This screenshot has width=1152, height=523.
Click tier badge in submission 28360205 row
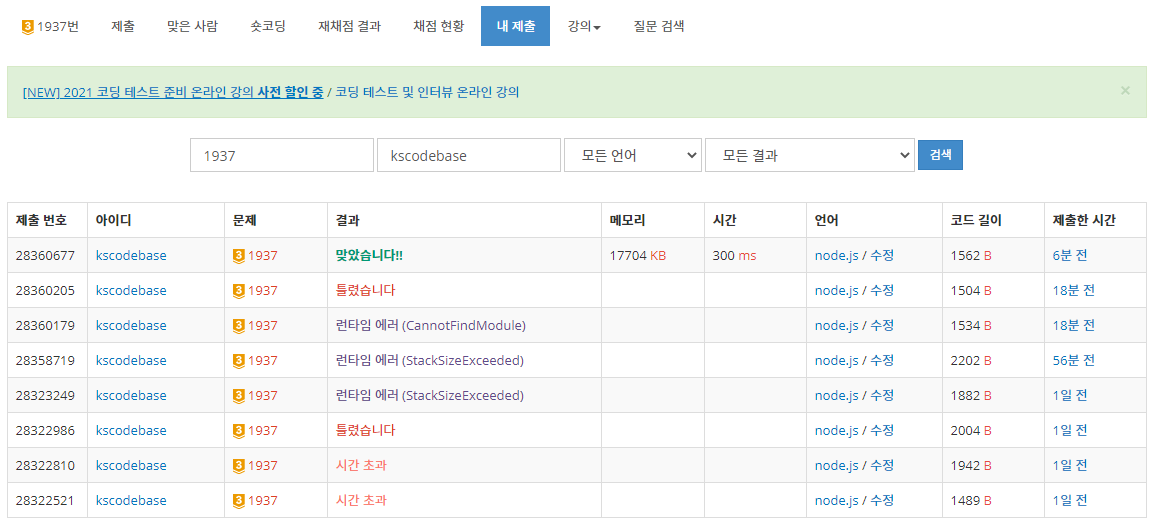[239, 290]
